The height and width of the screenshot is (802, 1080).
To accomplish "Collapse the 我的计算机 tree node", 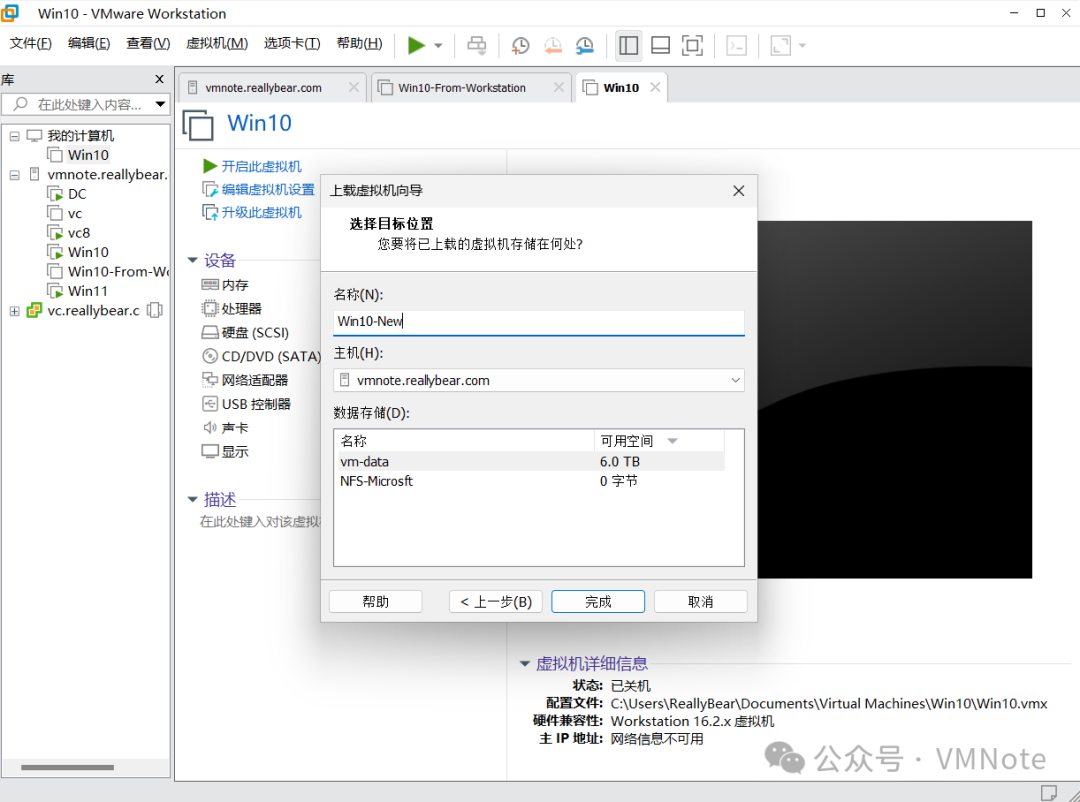I will 14,136.
